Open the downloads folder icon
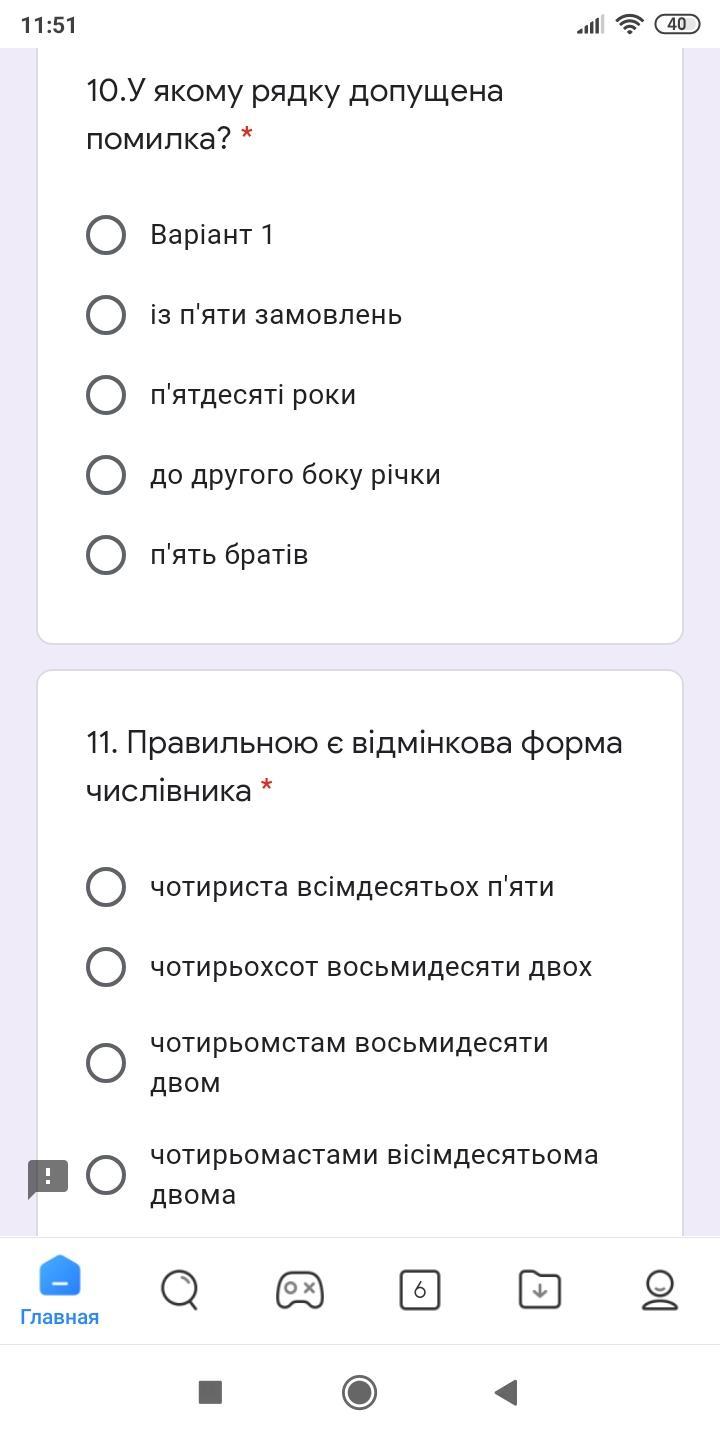 [540, 1289]
